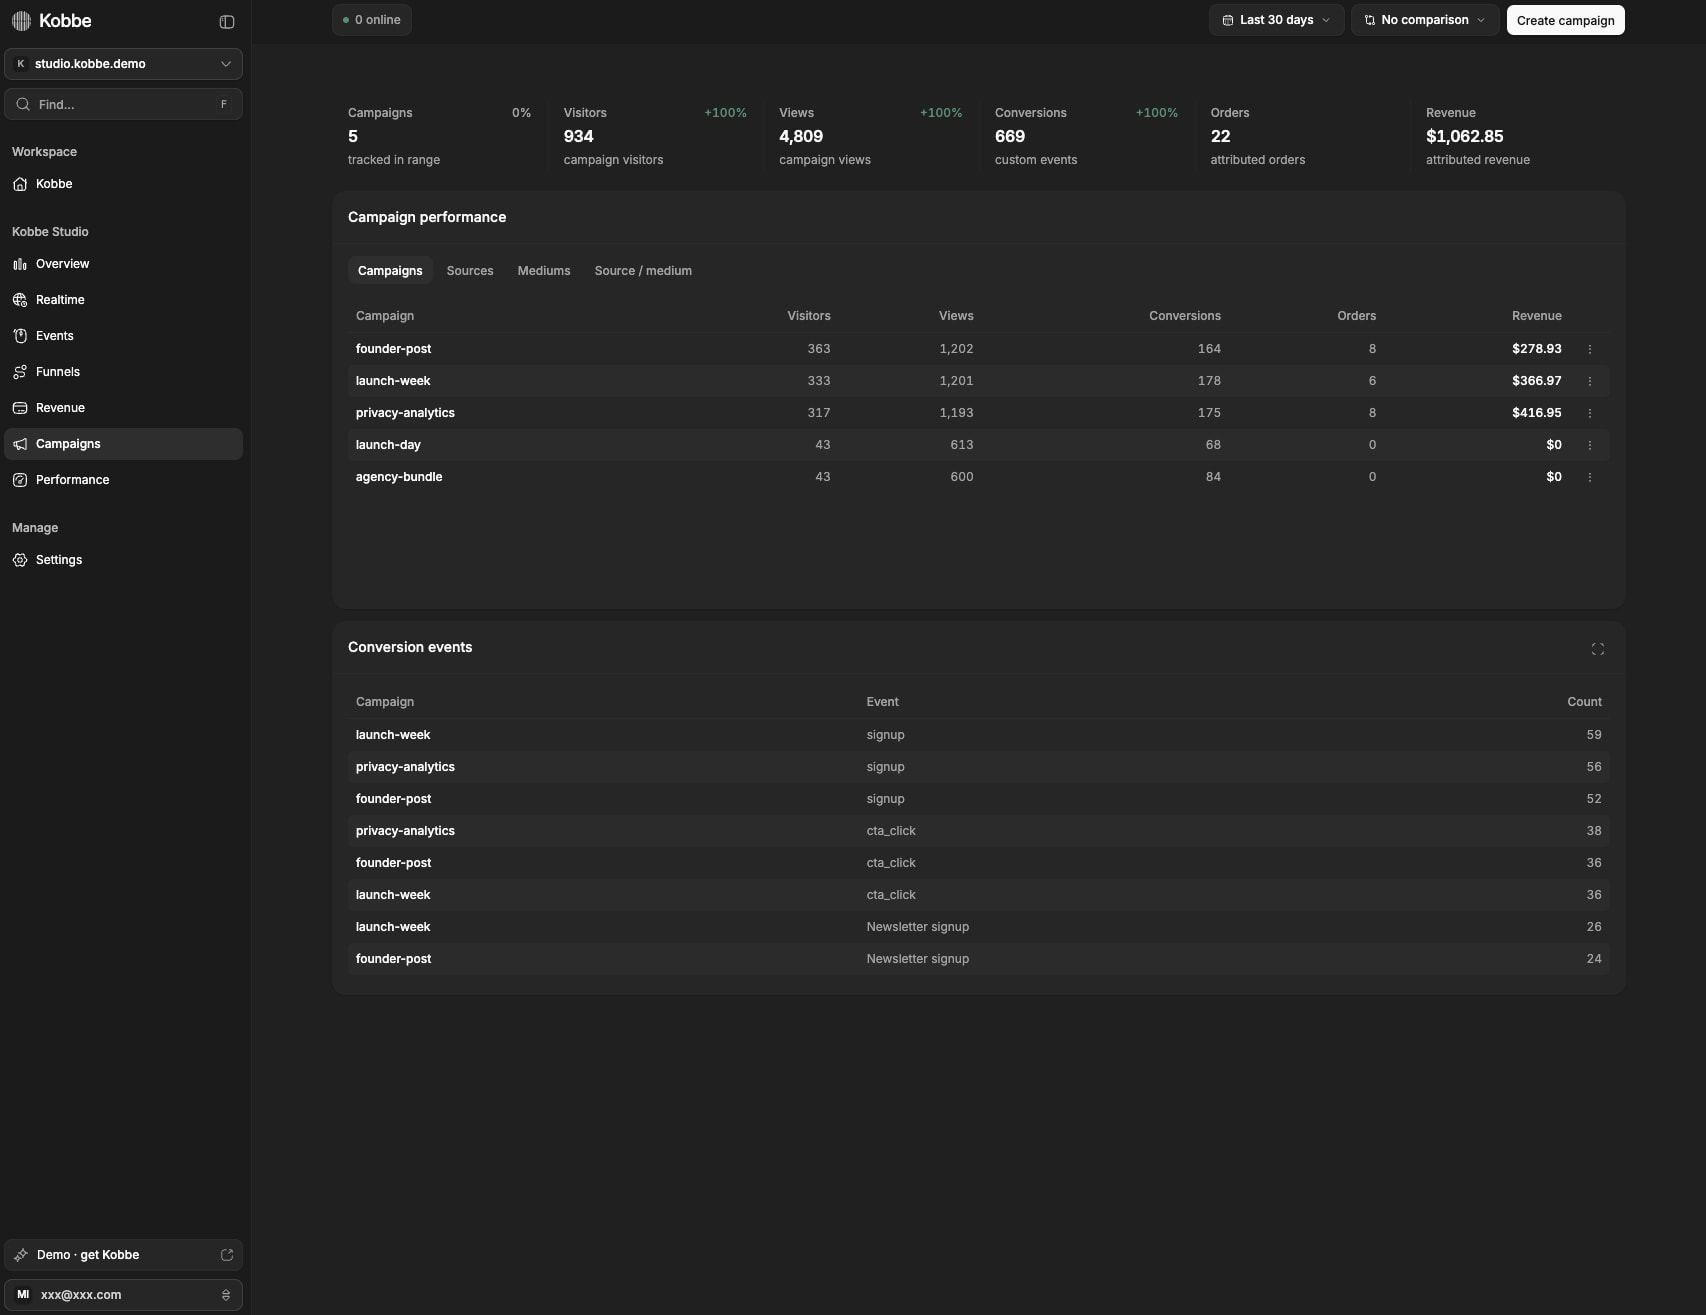Click the compare icon beside No comparison
Image resolution: width=1706 pixels, height=1315 pixels.
(x=1370, y=20)
